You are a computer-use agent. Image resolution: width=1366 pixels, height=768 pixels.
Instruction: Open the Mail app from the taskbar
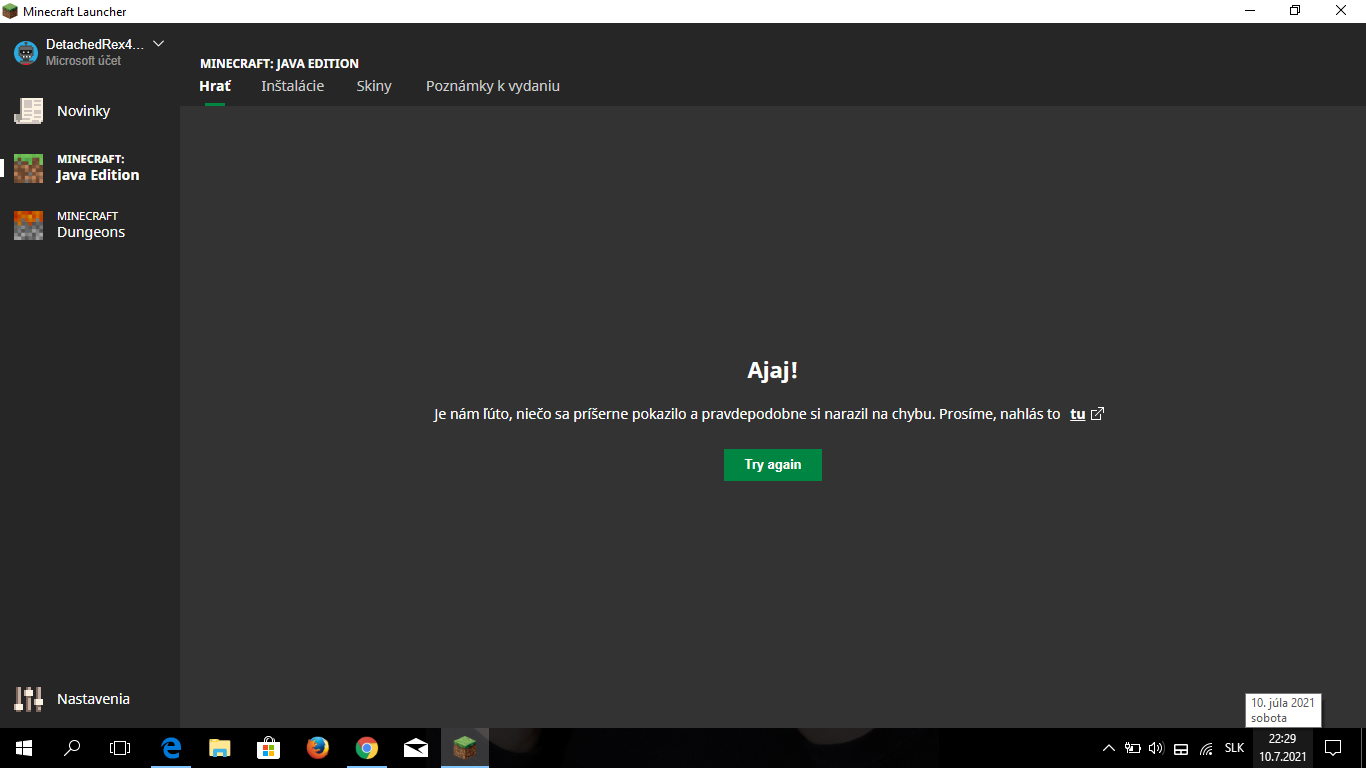tap(416, 748)
